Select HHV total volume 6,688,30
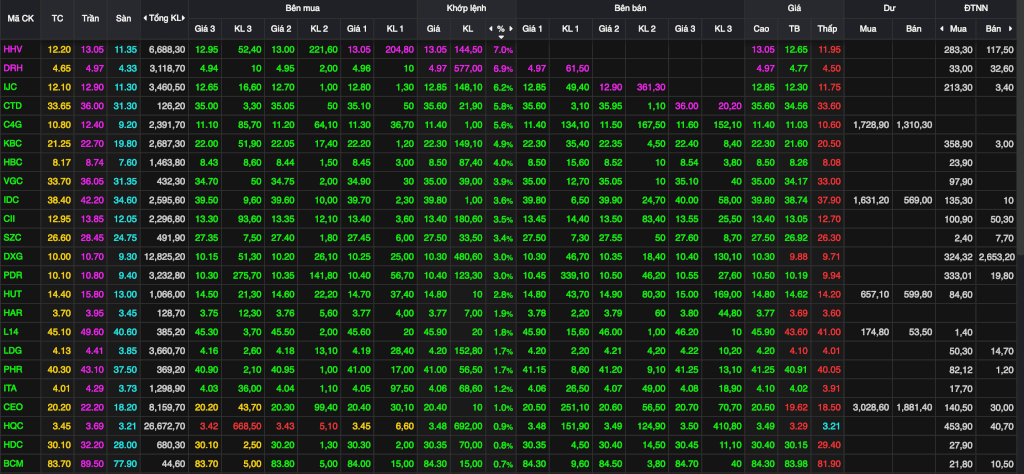This screenshot has width=1024, height=474. (x=167, y=50)
